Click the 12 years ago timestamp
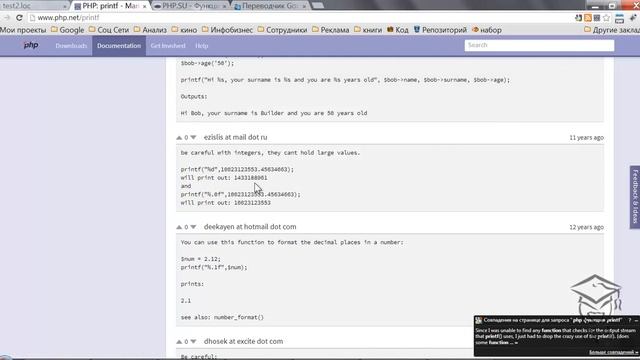 pyautogui.click(x=586, y=227)
